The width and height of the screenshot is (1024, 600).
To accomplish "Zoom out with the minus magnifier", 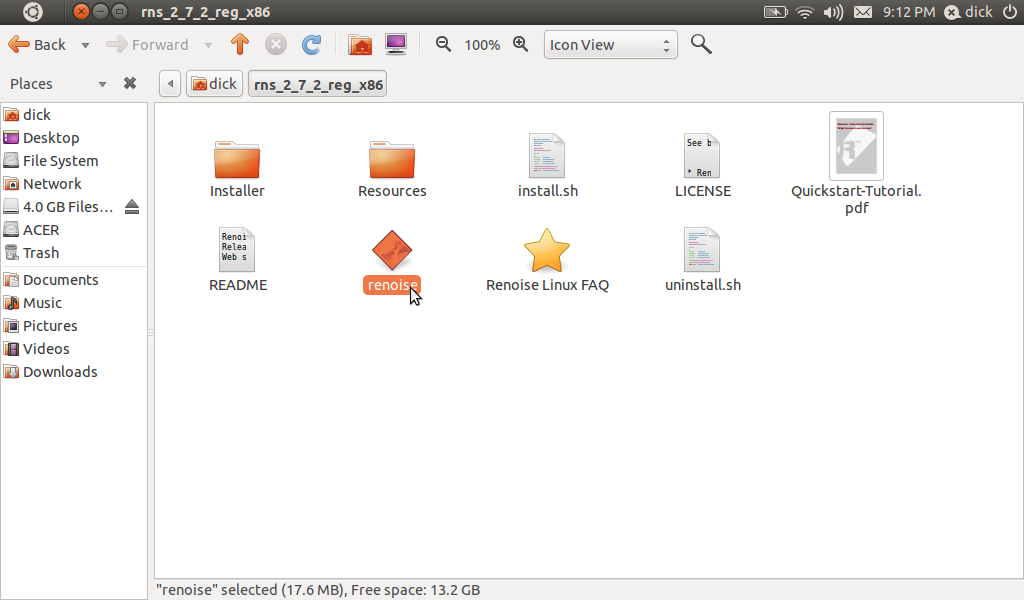I will tap(443, 44).
